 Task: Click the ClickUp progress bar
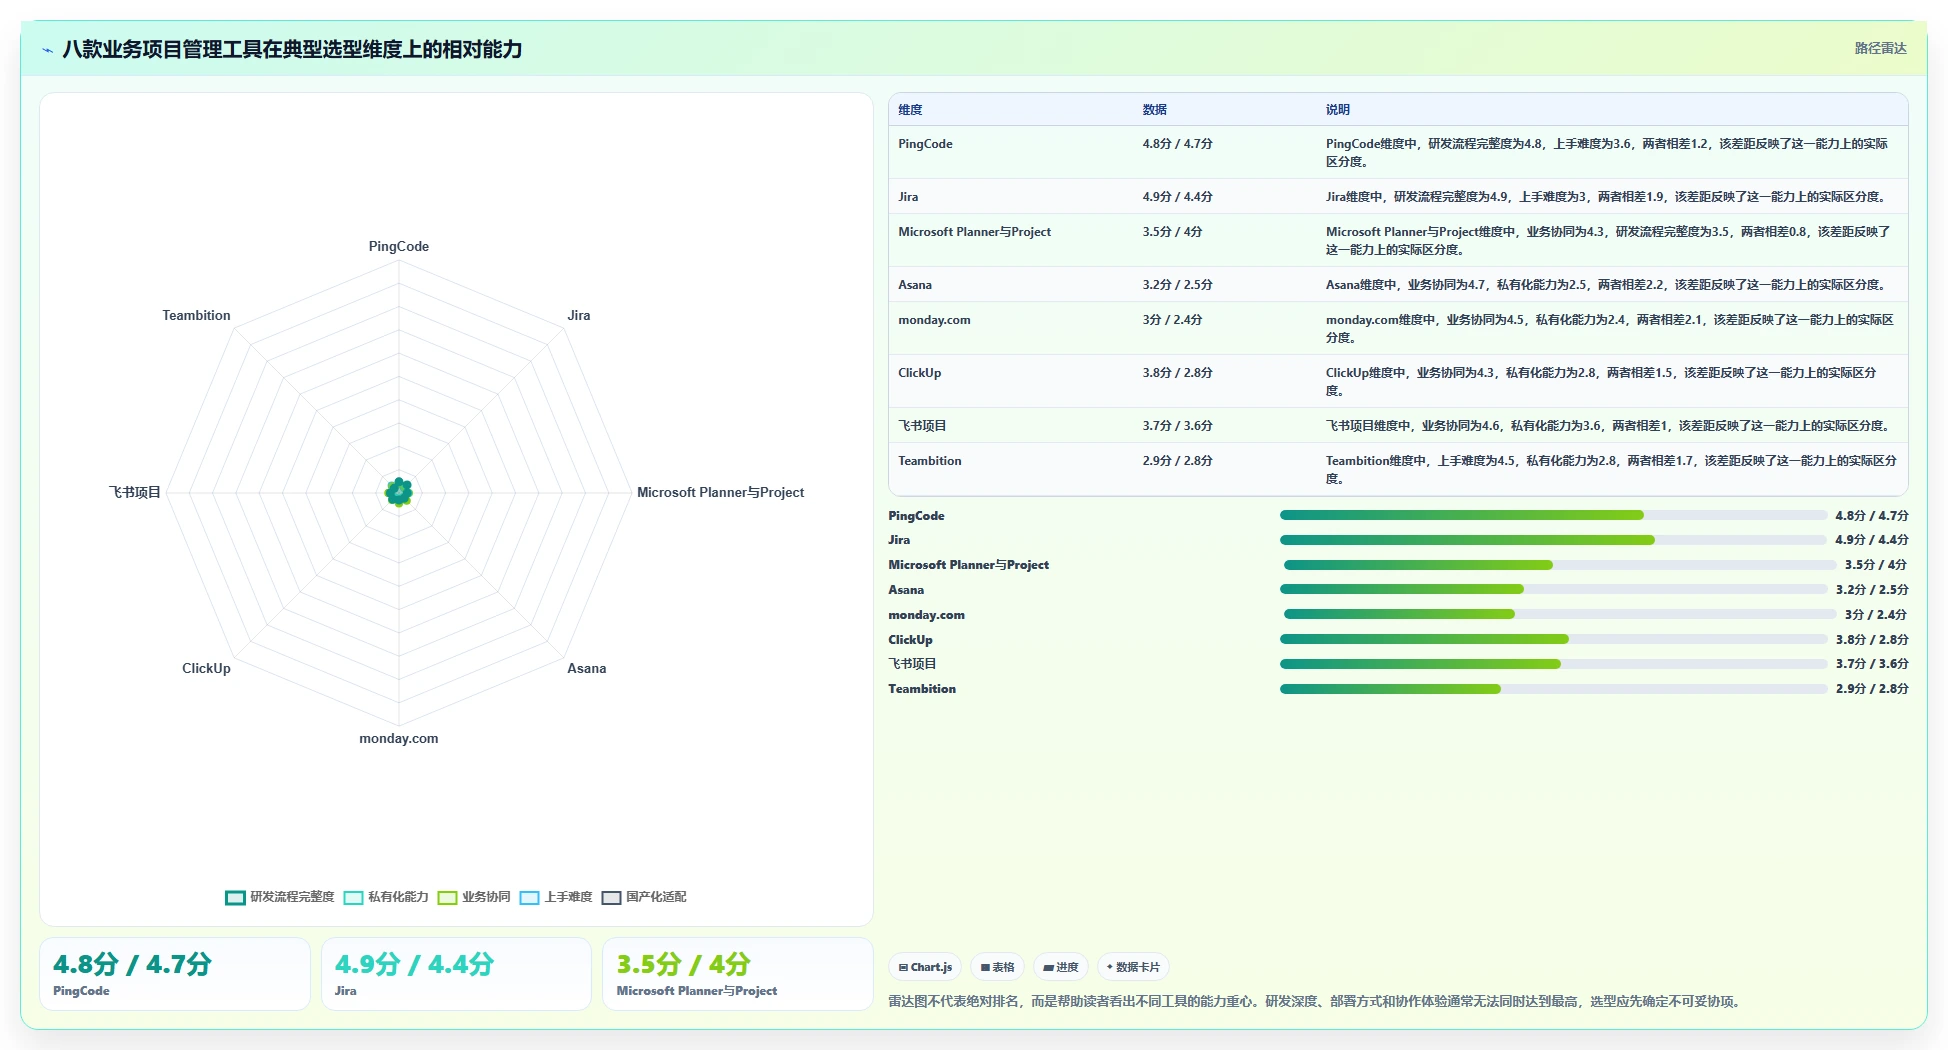click(x=1553, y=639)
